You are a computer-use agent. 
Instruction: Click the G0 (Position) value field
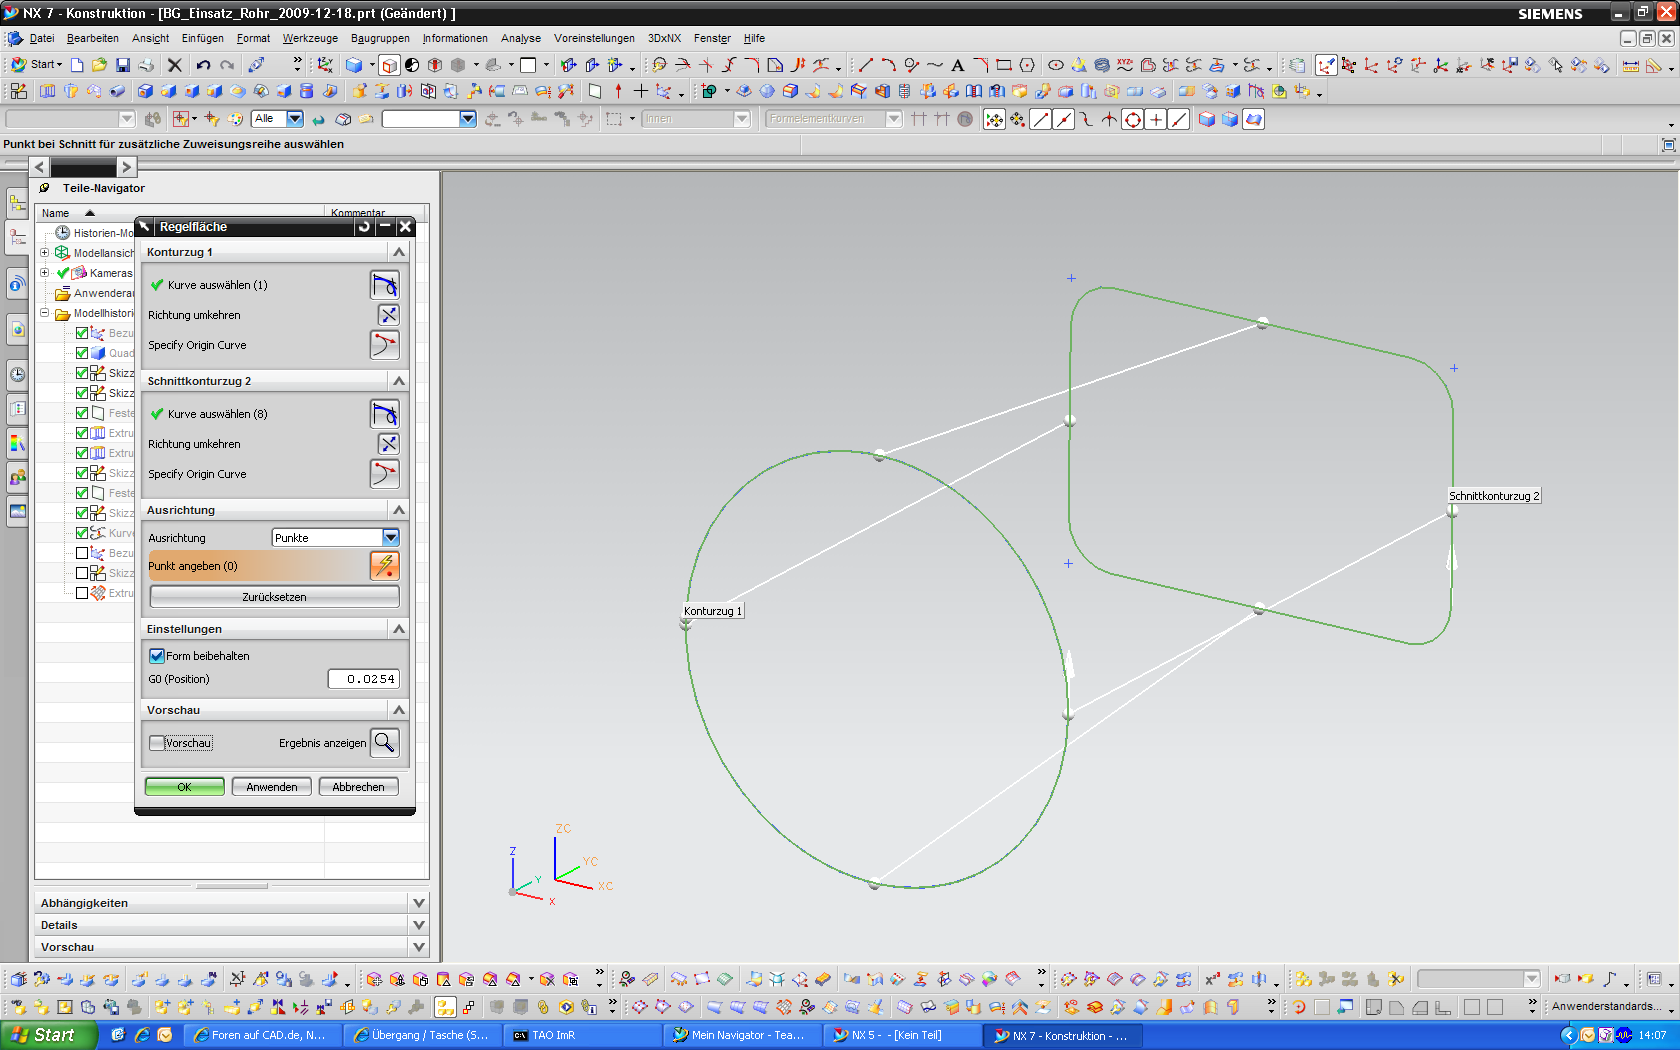pyautogui.click(x=364, y=679)
